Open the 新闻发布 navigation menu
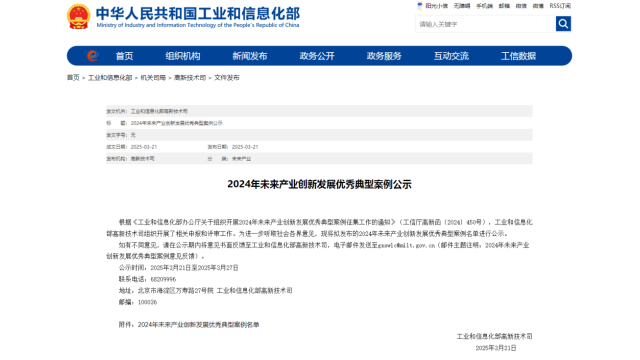640x360 pixels. 250,56
